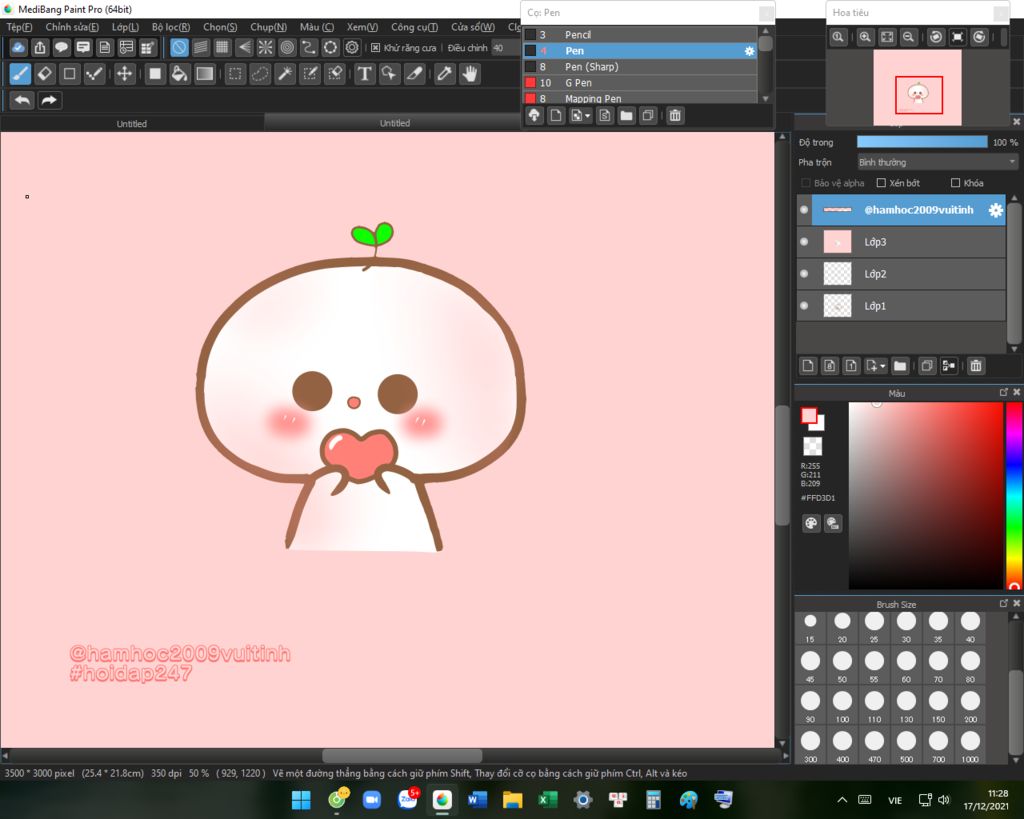Zoom out using the Navigator panel
Screen dimensions: 1024x819
click(908, 37)
